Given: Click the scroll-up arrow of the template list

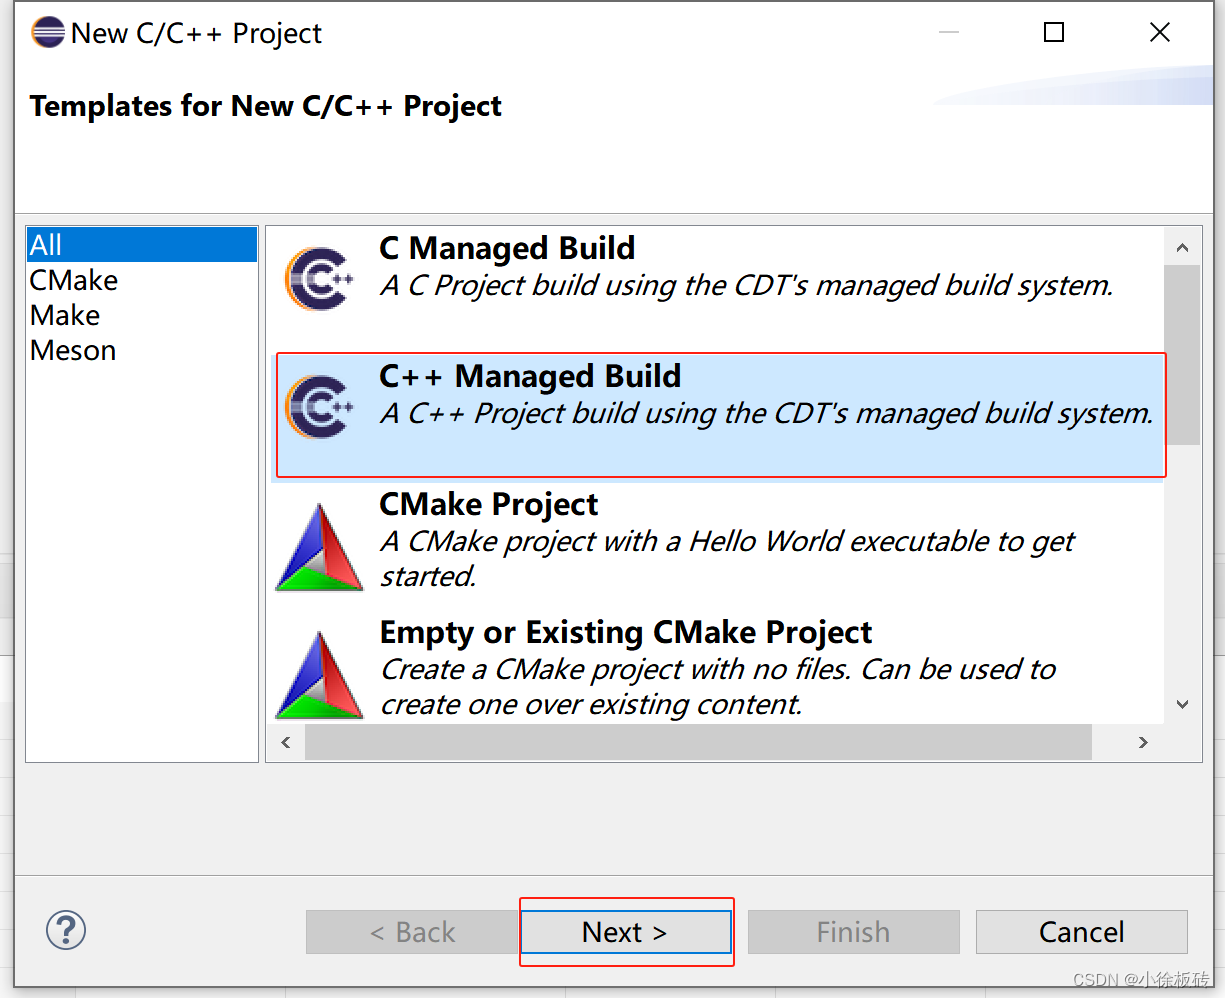Looking at the screenshot, I should 1182,246.
